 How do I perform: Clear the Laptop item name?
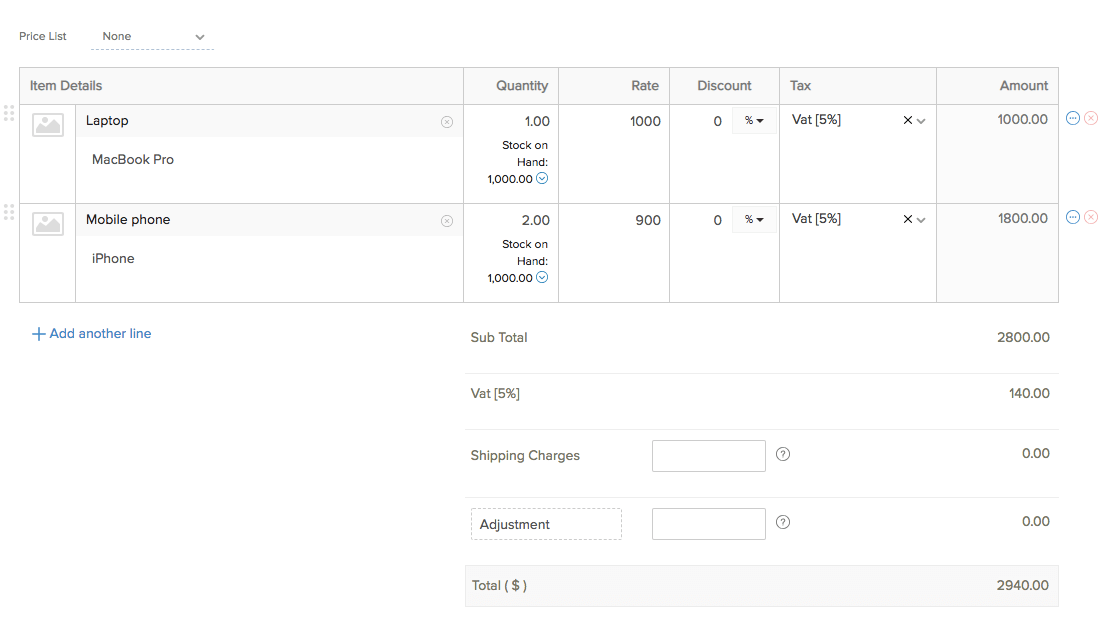point(447,122)
